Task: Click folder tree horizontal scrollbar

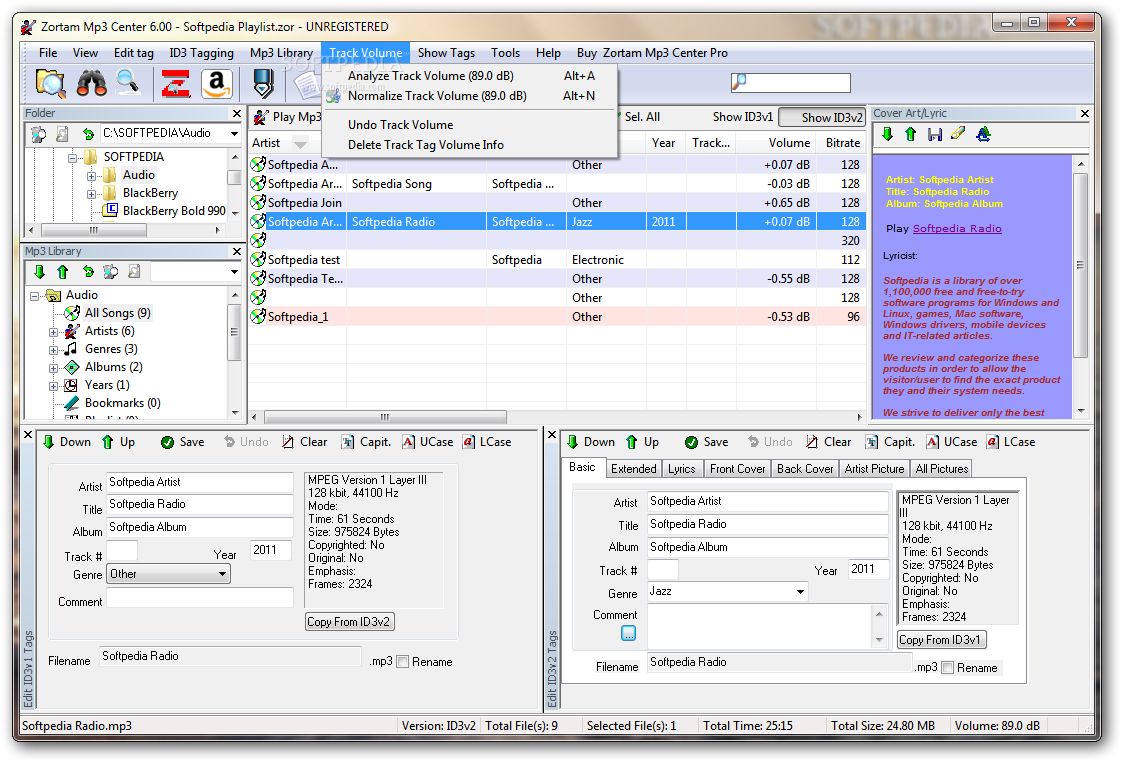Action: (x=94, y=230)
